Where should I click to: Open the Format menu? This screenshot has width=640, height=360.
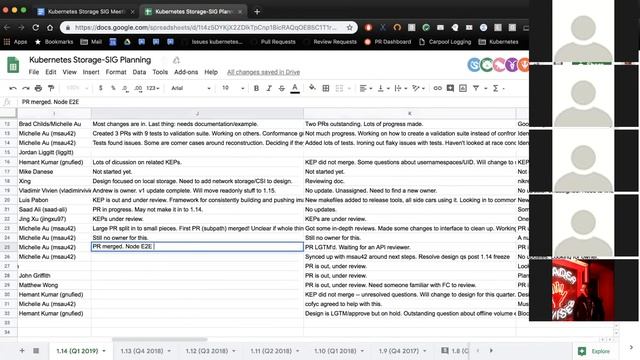116,72
